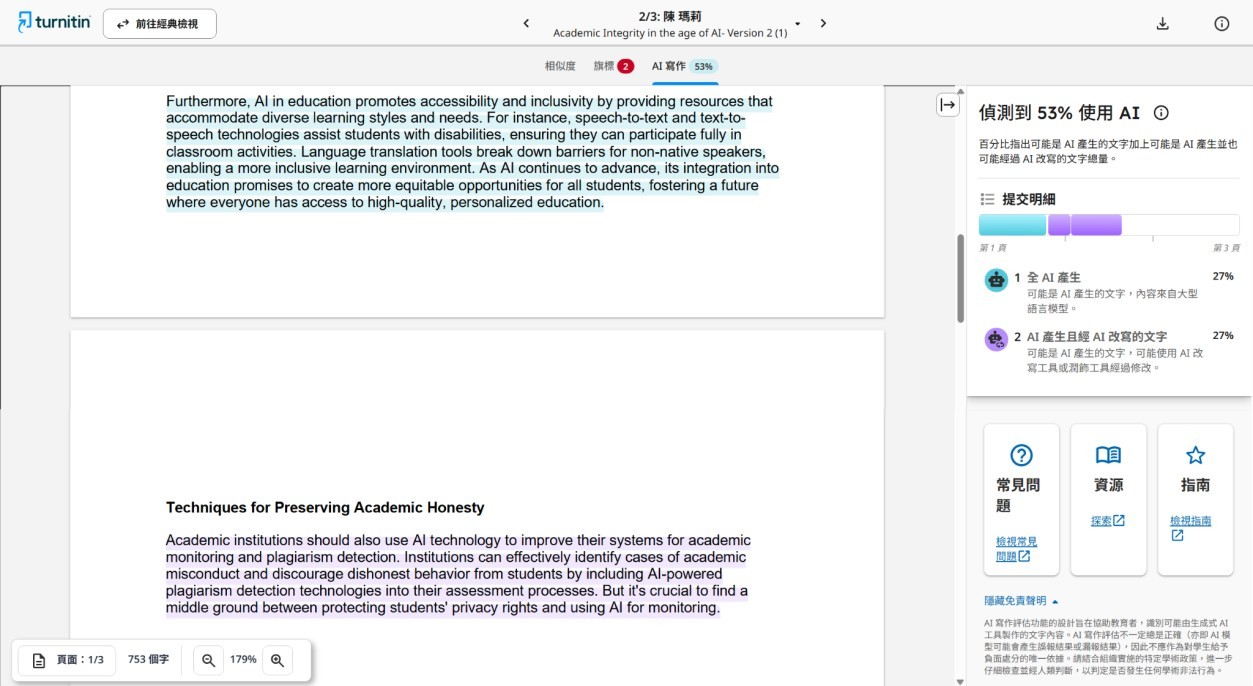Screen dimensions: 1253x686
Task: Click star icon in 指南 card
Action: [x=1195, y=455]
